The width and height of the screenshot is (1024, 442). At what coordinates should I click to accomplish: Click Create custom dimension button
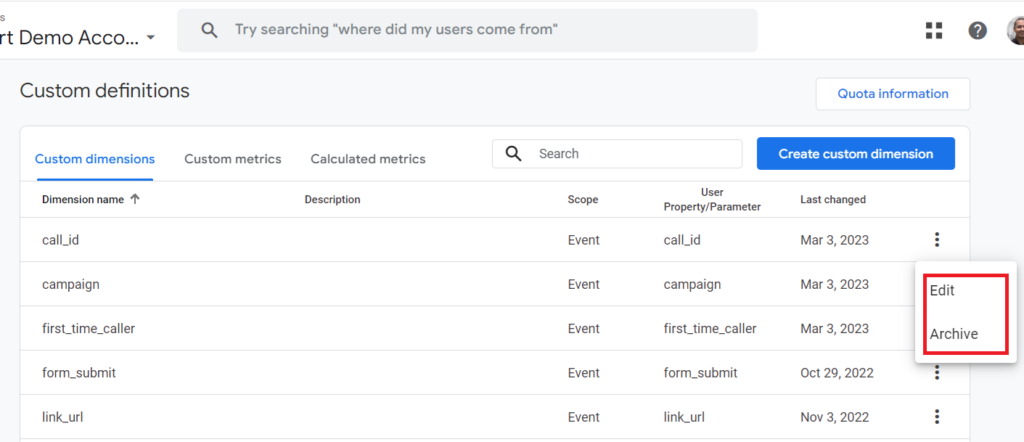pos(856,153)
